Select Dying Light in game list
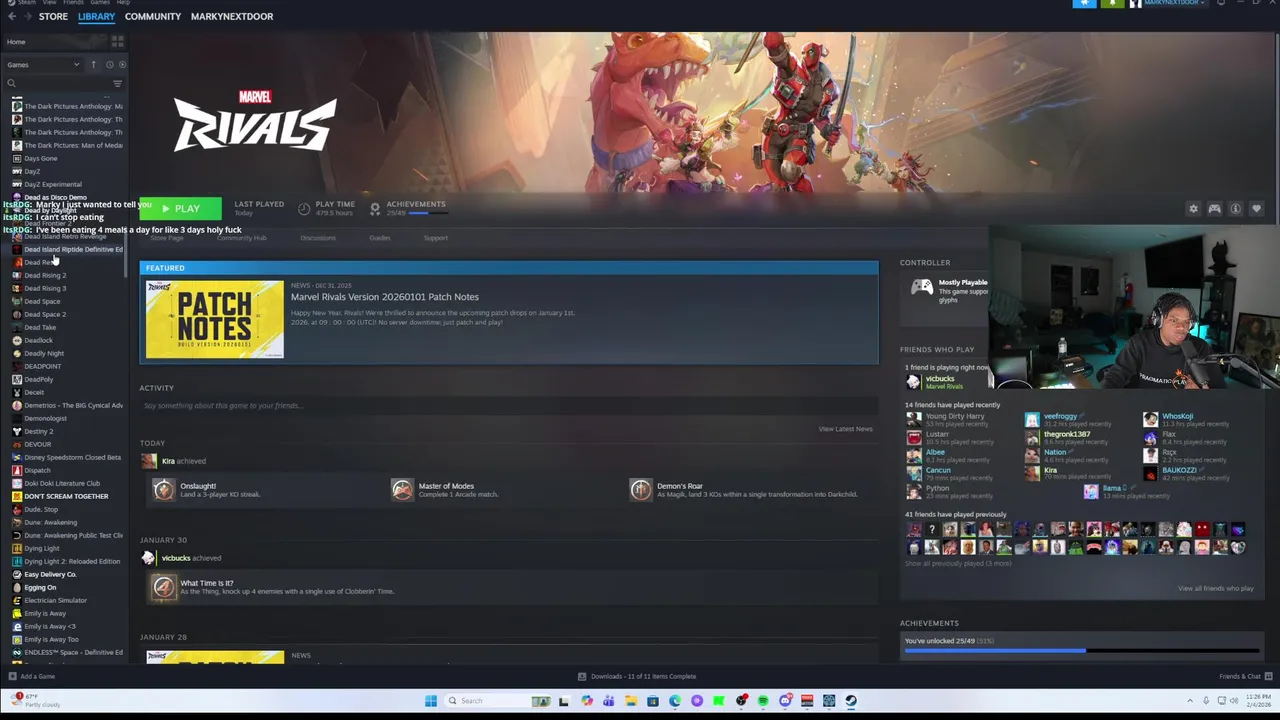1280x720 pixels. pyautogui.click(x=42, y=548)
